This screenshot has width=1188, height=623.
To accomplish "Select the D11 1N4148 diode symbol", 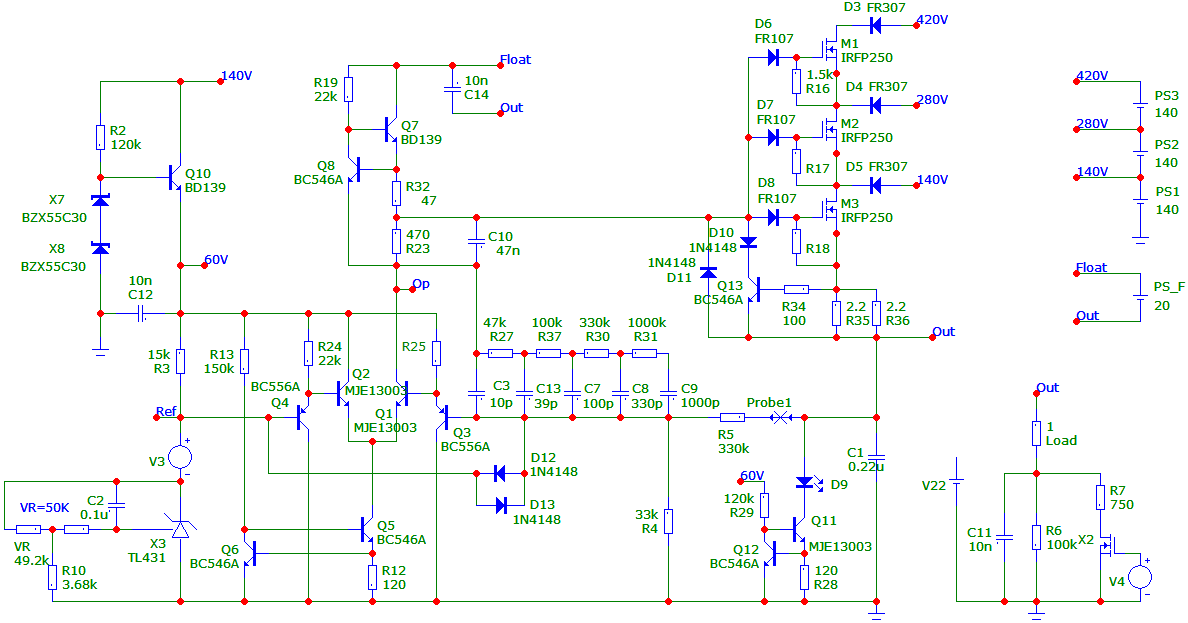I will tap(708, 271).
